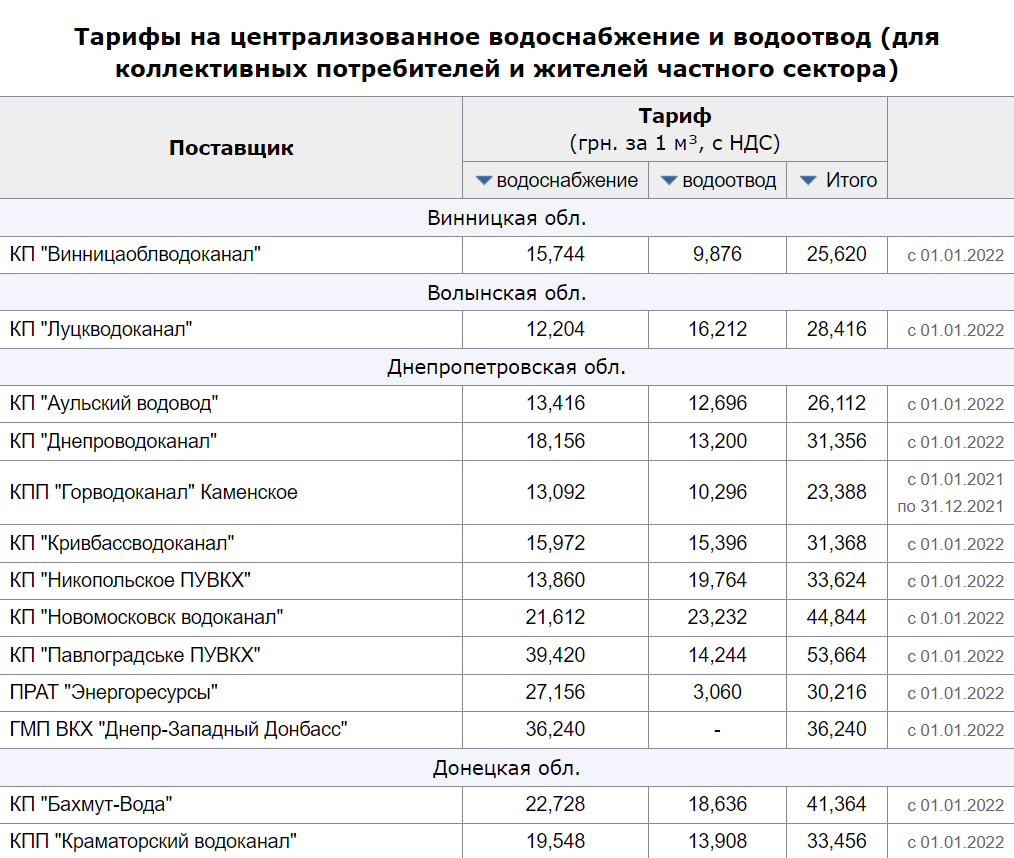Select the Донецкая обл. region heading
The width and height of the screenshot is (1014, 858).
(x=506, y=768)
